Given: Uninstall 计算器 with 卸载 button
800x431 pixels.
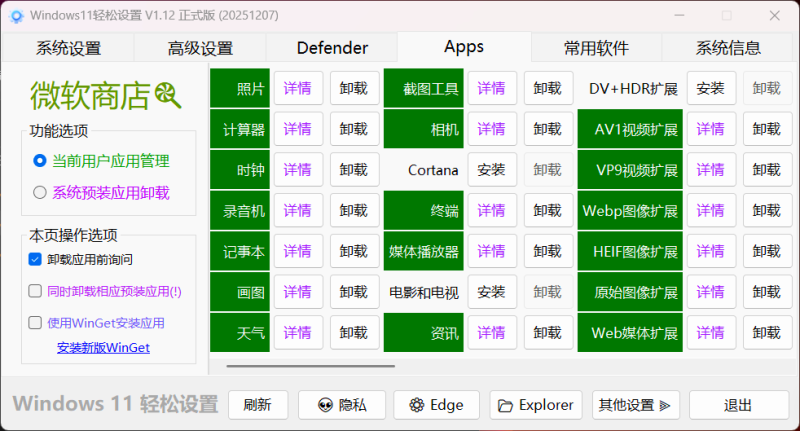Looking at the screenshot, I should coord(354,129).
